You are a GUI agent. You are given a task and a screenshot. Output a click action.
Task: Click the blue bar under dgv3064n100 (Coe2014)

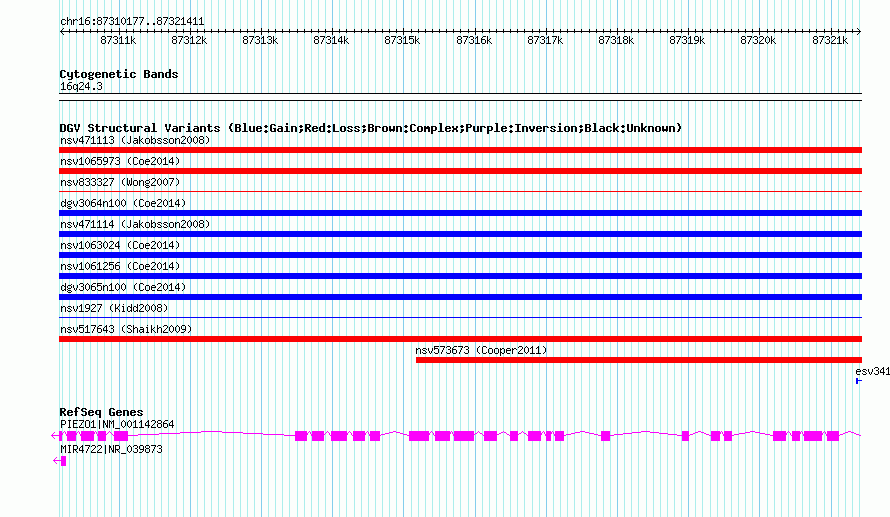coord(460,213)
